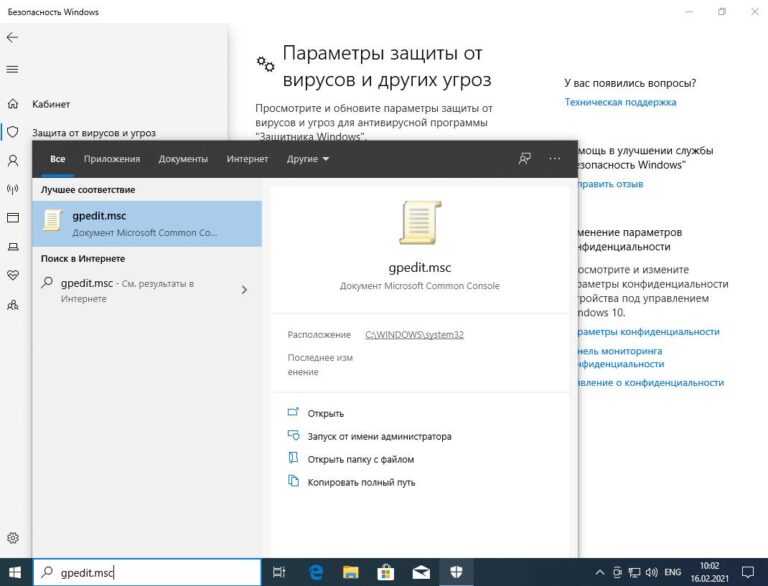Open family options icon

13,305
